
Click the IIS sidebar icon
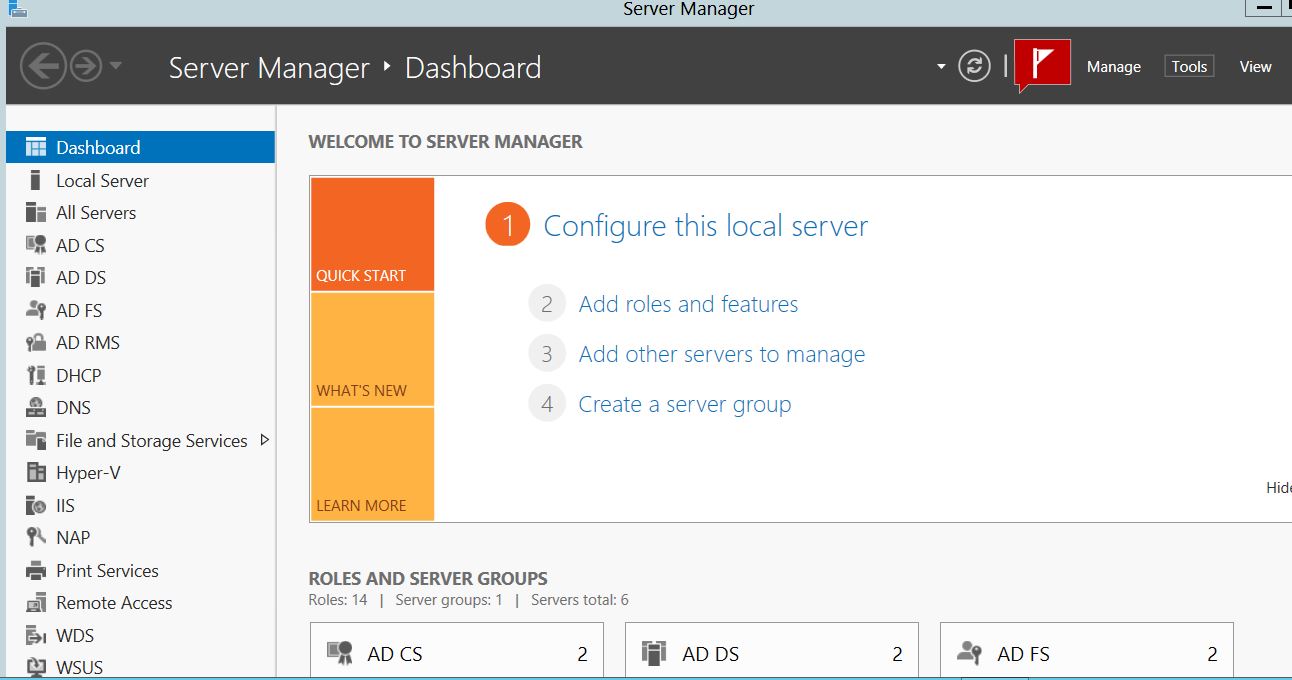(x=36, y=506)
